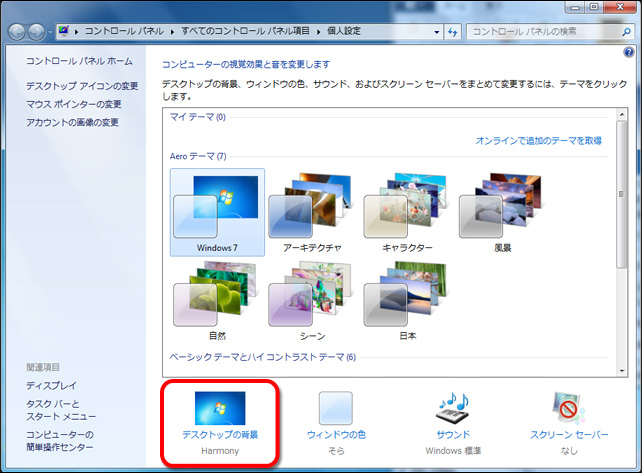Screen dimensions: 642x473
Task: Open ウィンドウの色 window color icon
Action: (335, 410)
